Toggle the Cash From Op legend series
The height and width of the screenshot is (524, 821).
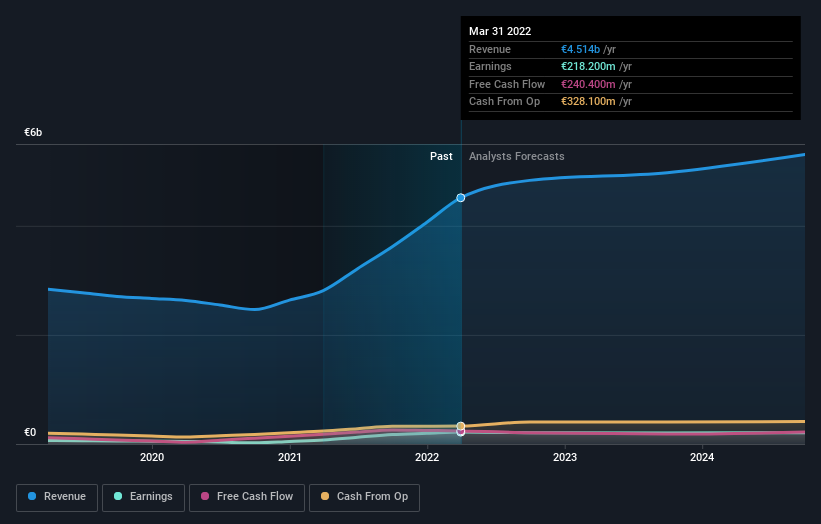(x=364, y=497)
